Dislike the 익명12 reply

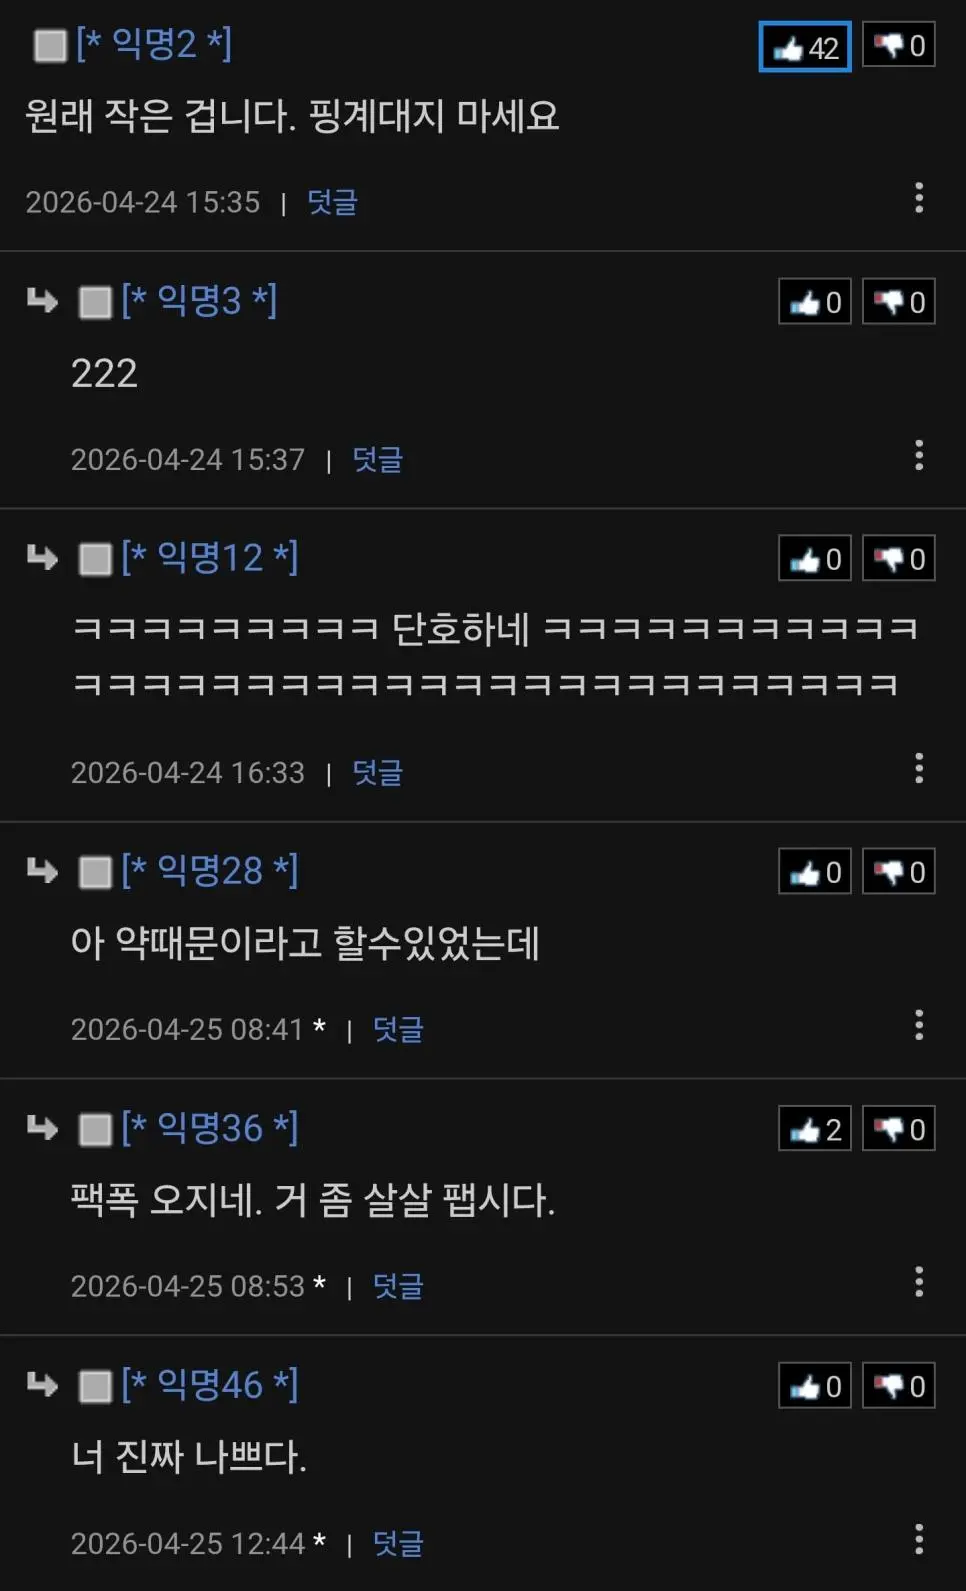899,559
